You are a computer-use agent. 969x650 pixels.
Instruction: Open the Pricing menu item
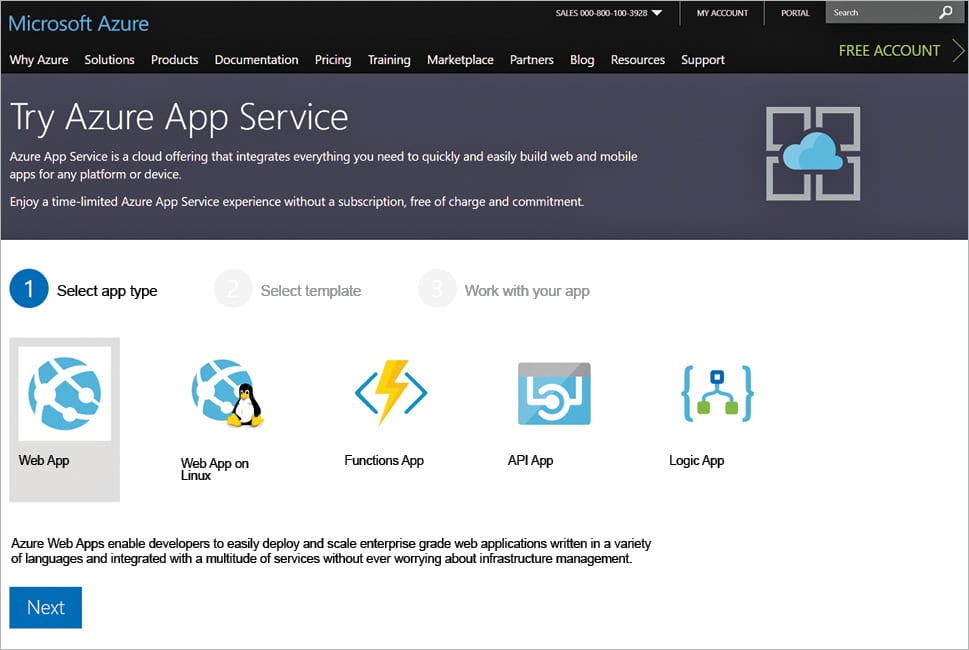(x=333, y=60)
